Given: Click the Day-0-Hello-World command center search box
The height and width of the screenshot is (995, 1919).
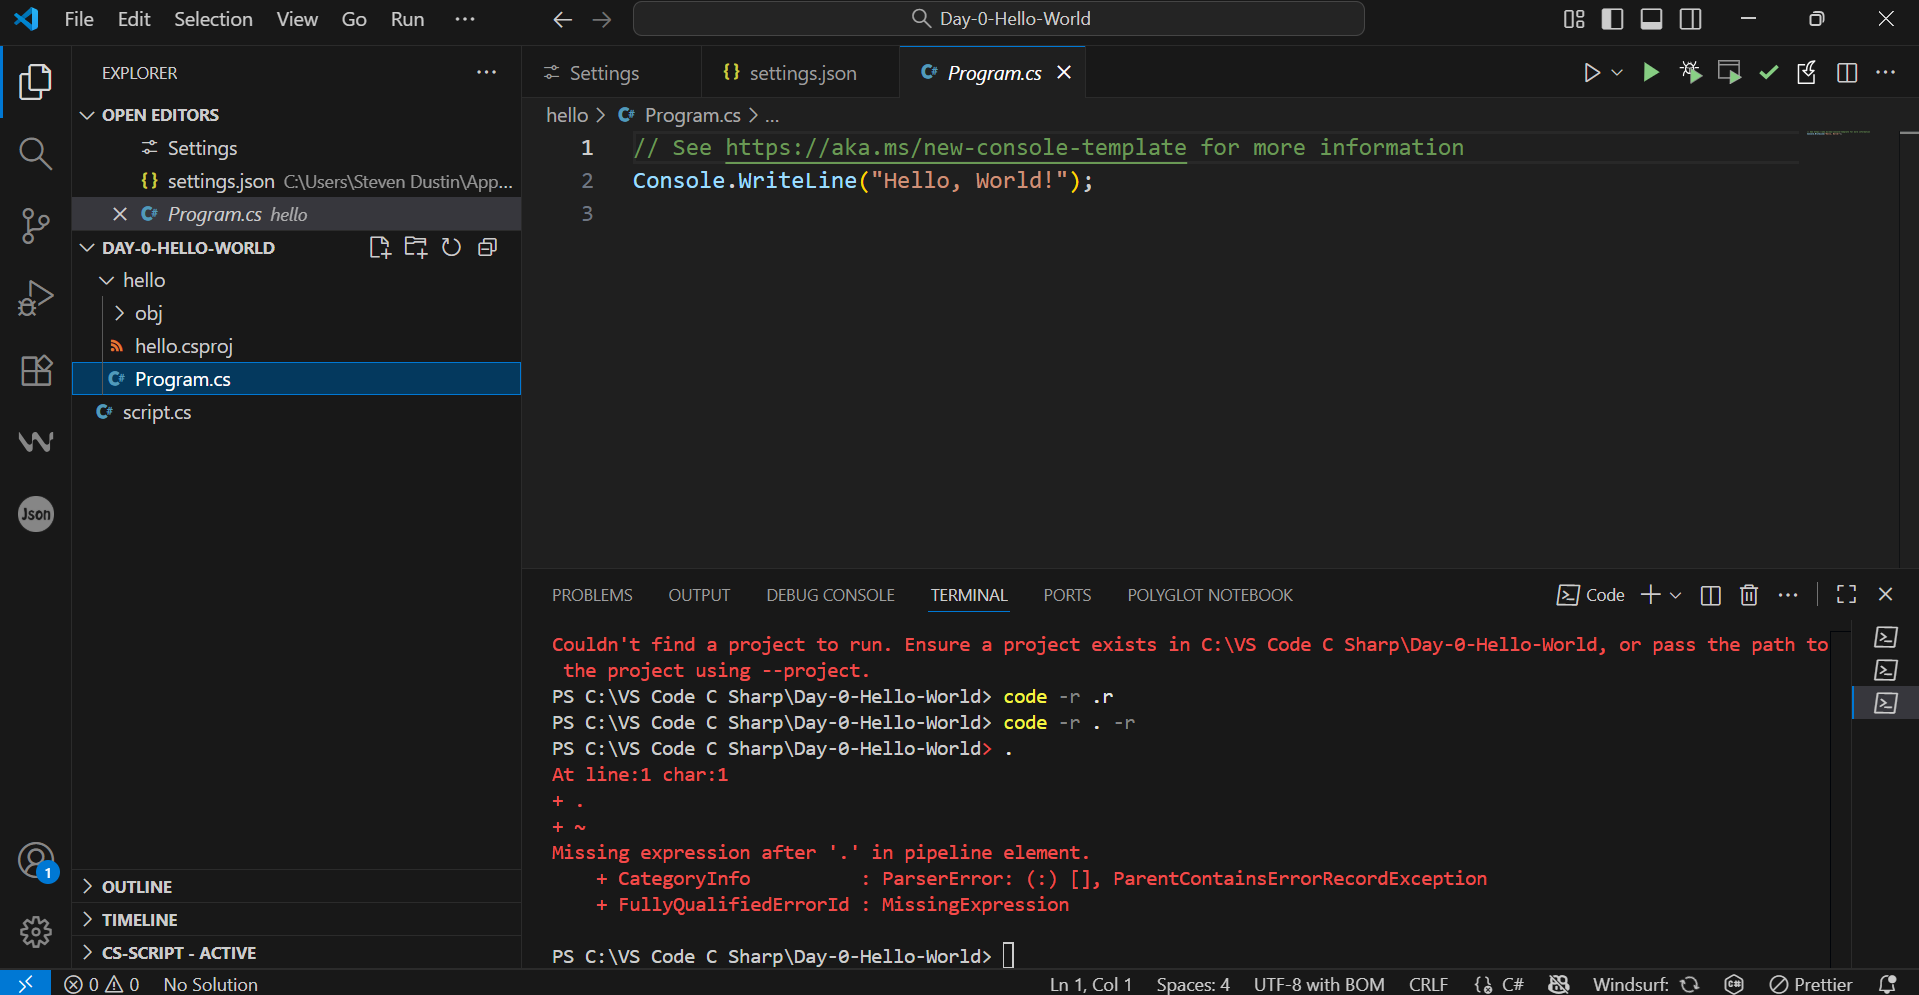Looking at the screenshot, I should click(x=998, y=19).
